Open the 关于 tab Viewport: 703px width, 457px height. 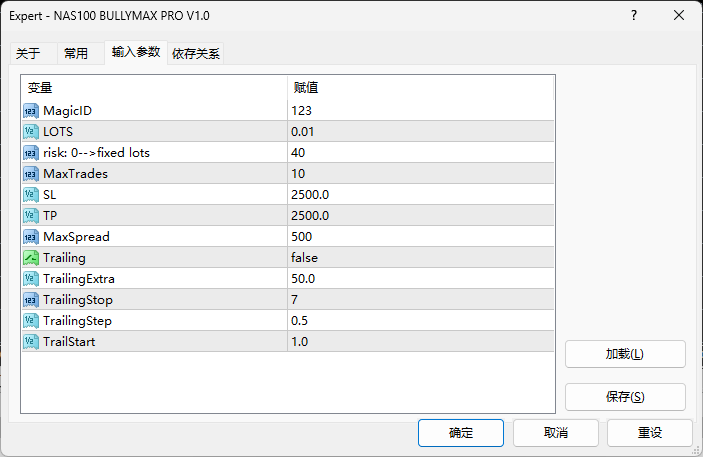28,54
